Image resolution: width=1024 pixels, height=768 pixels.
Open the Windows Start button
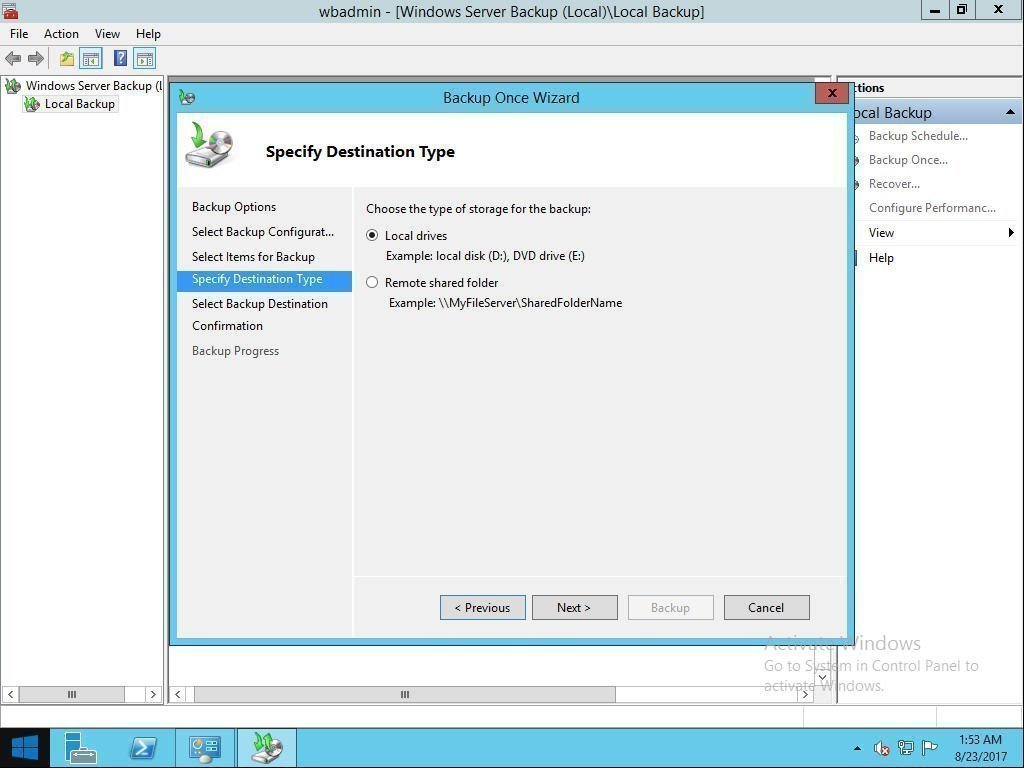(25, 748)
